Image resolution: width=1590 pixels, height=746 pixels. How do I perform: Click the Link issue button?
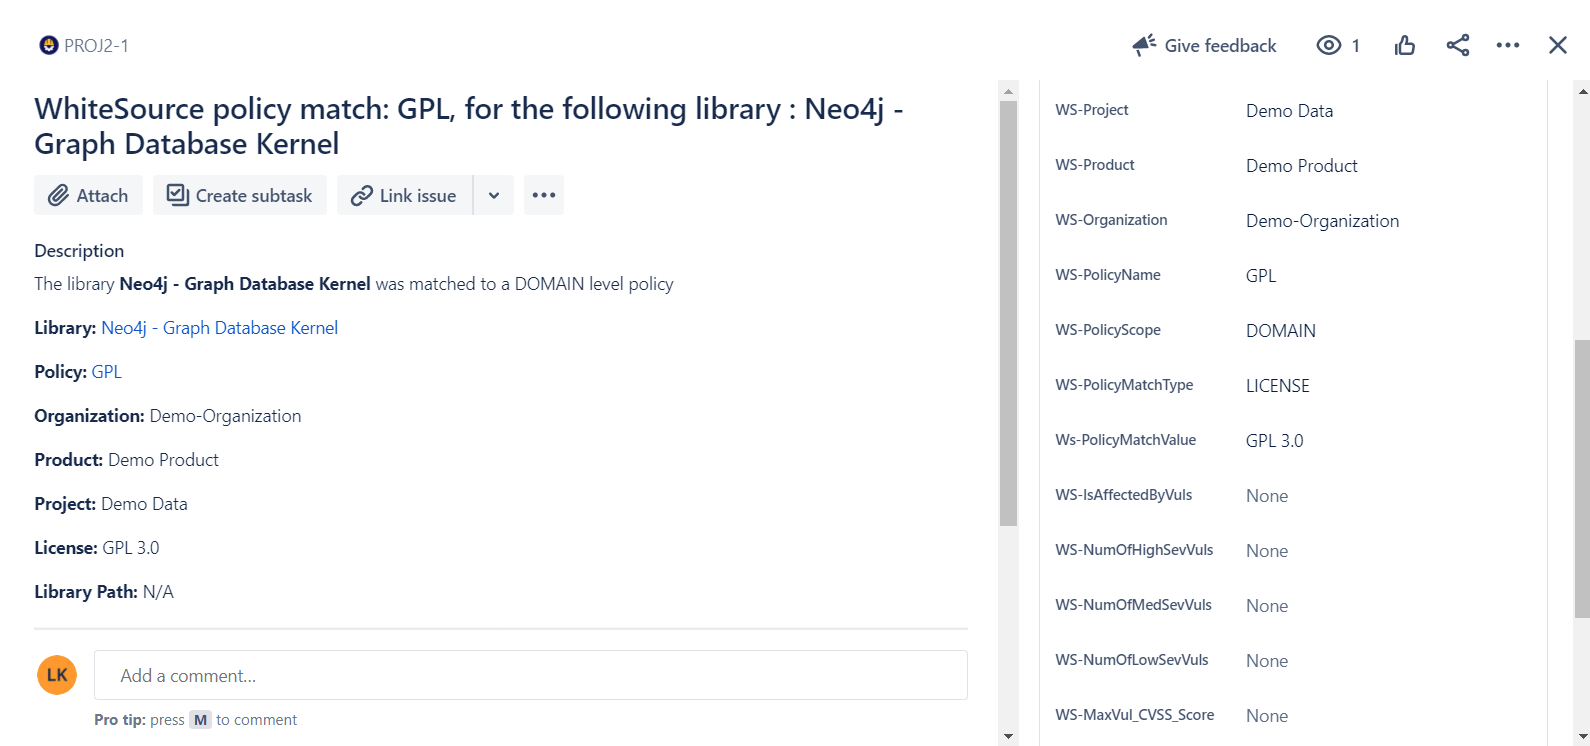[x=404, y=195]
